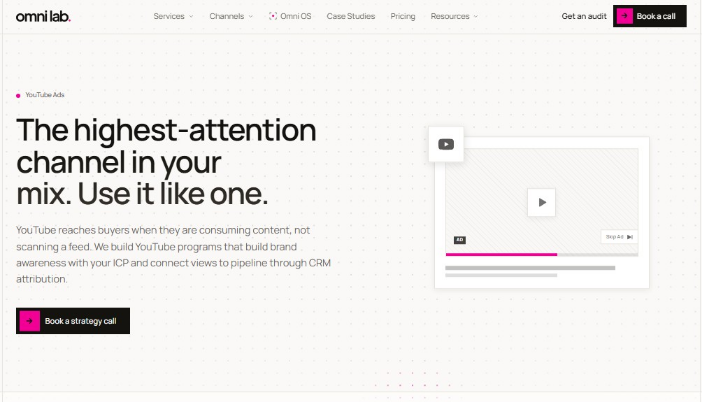Image resolution: width=702 pixels, height=402 pixels.
Task: Click the YouTube Ads label
Action: (45, 95)
